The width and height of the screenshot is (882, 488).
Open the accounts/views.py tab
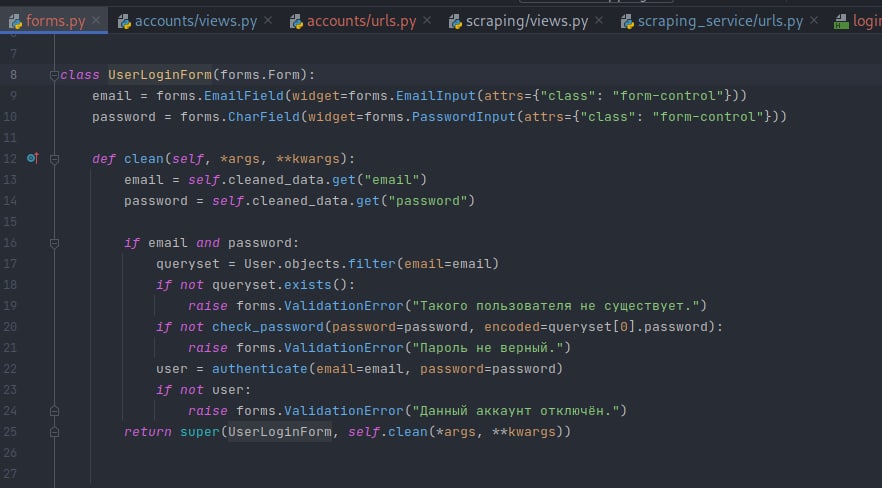[196, 21]
